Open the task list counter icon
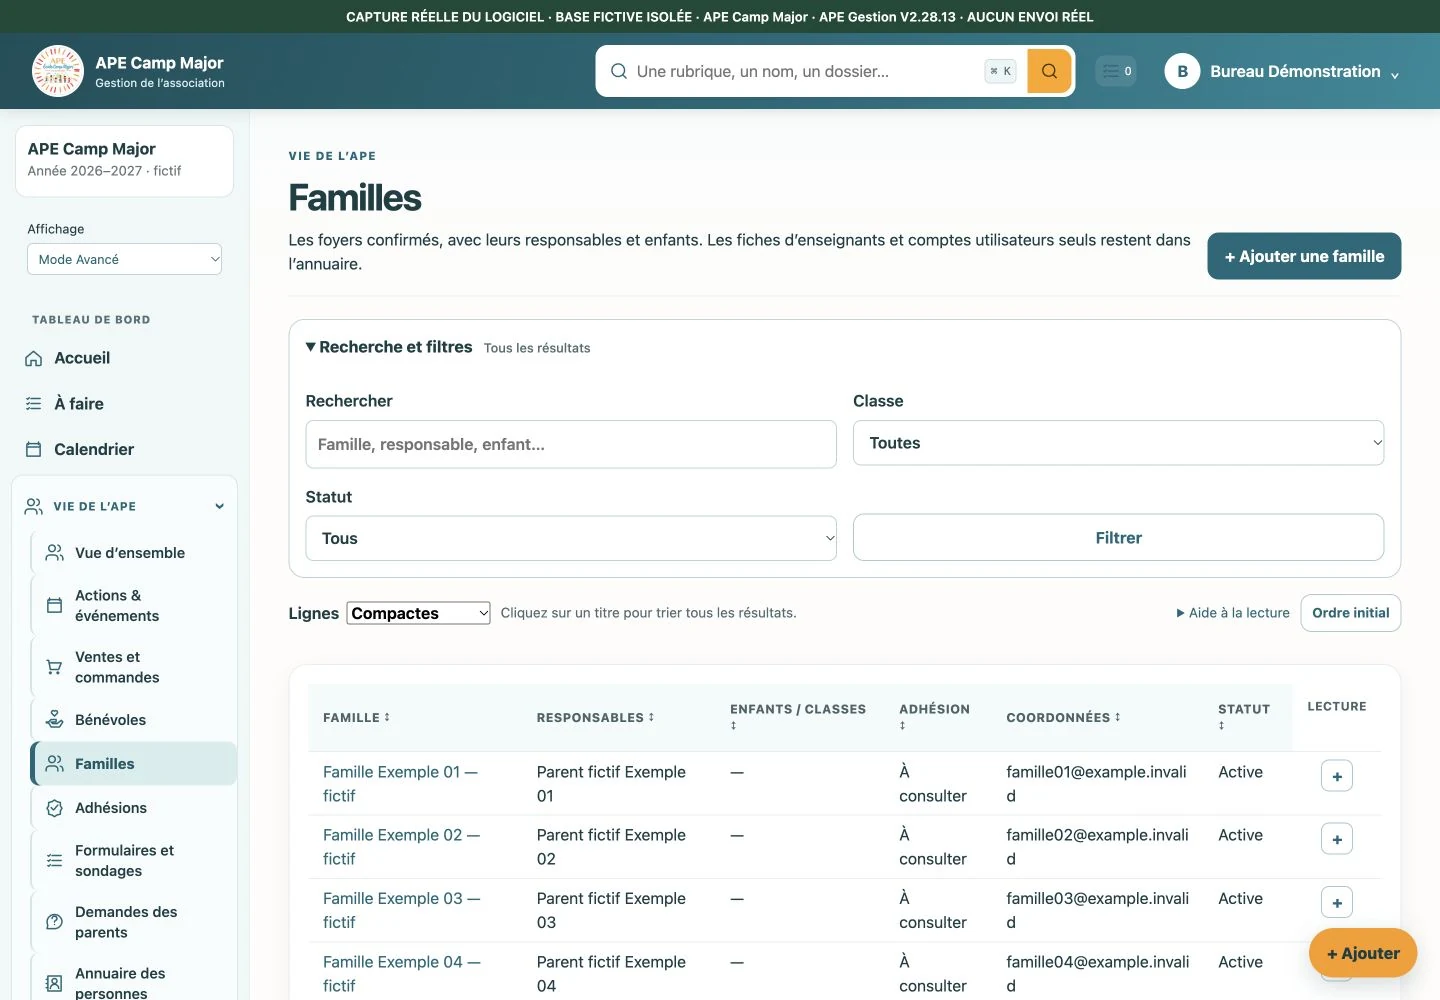 (x=1116, y=71)
